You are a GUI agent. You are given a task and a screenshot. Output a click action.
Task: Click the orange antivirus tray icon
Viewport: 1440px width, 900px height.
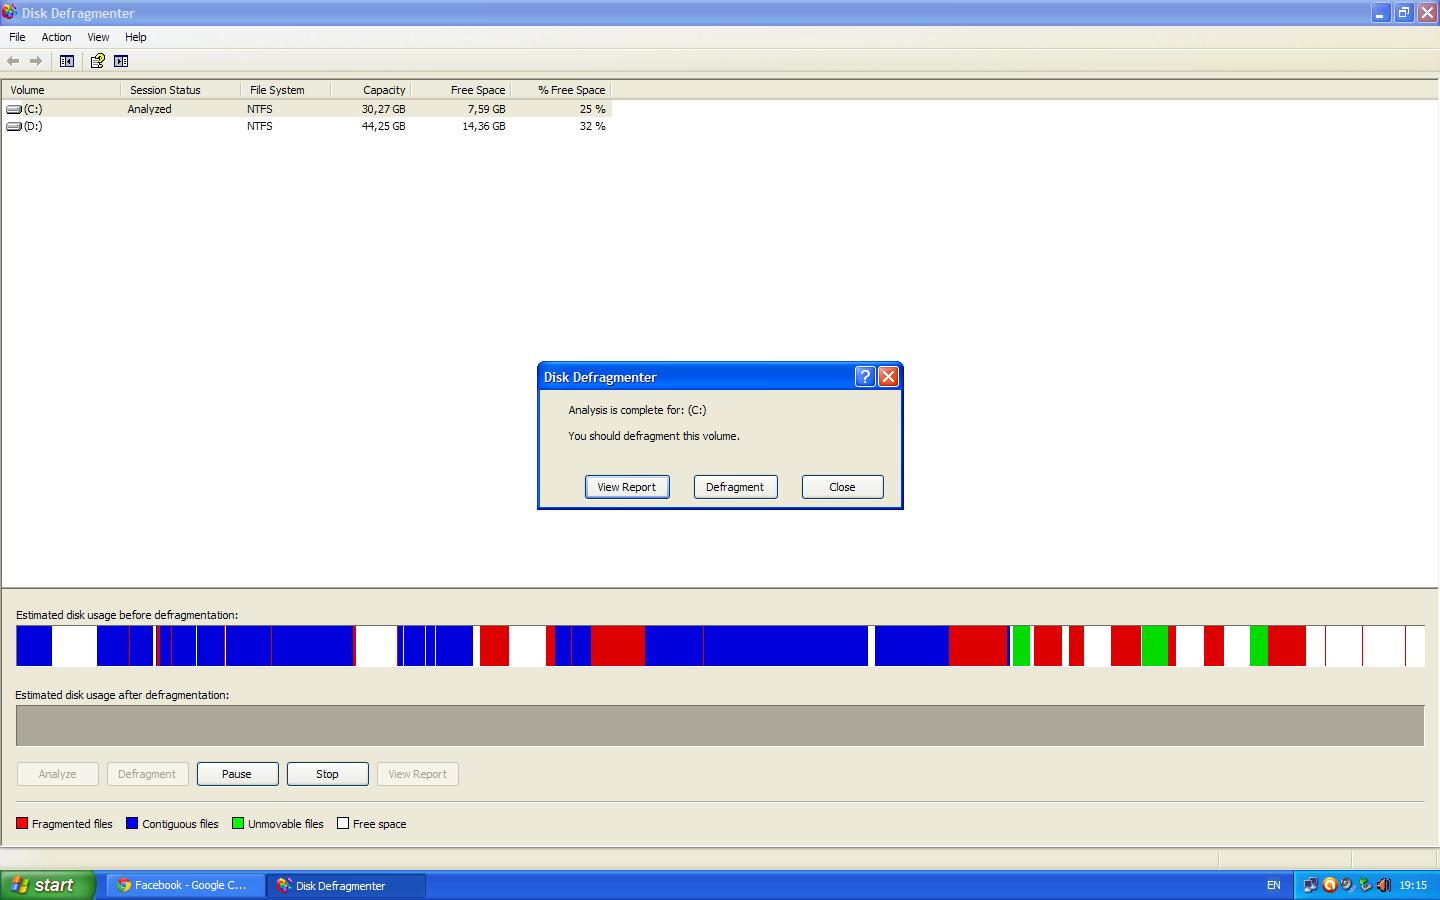1329,885
